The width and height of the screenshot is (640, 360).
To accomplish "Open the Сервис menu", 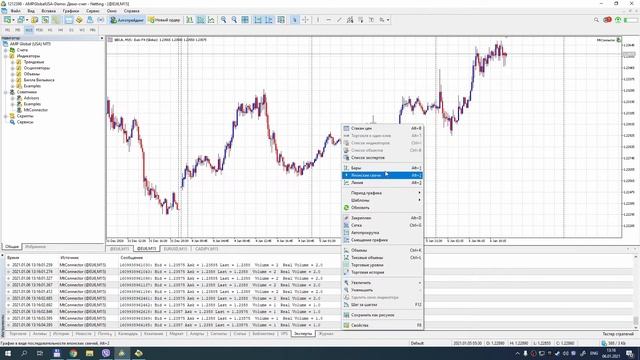I will click(x=93, y=11).
